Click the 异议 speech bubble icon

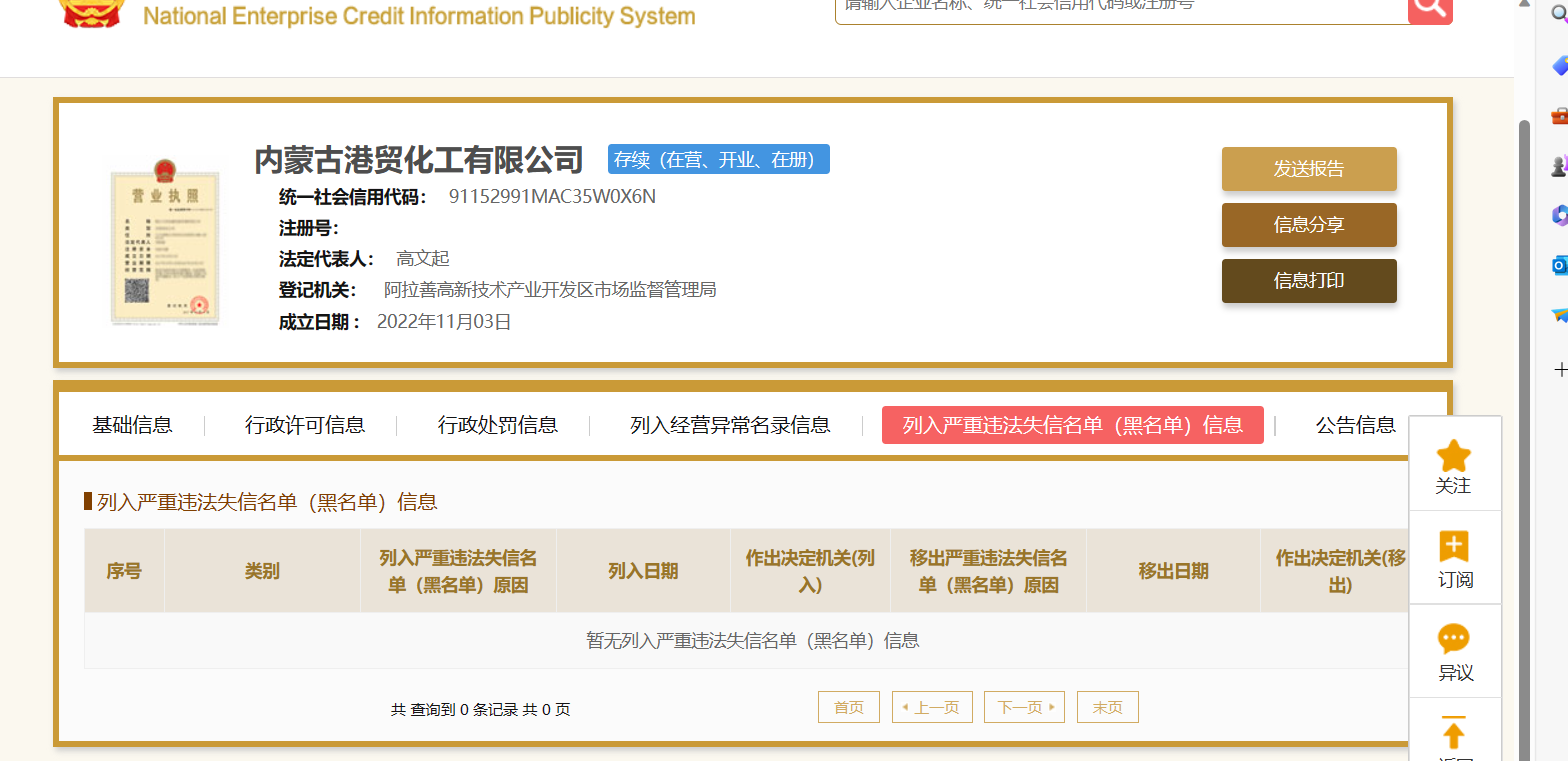pos(1454,639)
